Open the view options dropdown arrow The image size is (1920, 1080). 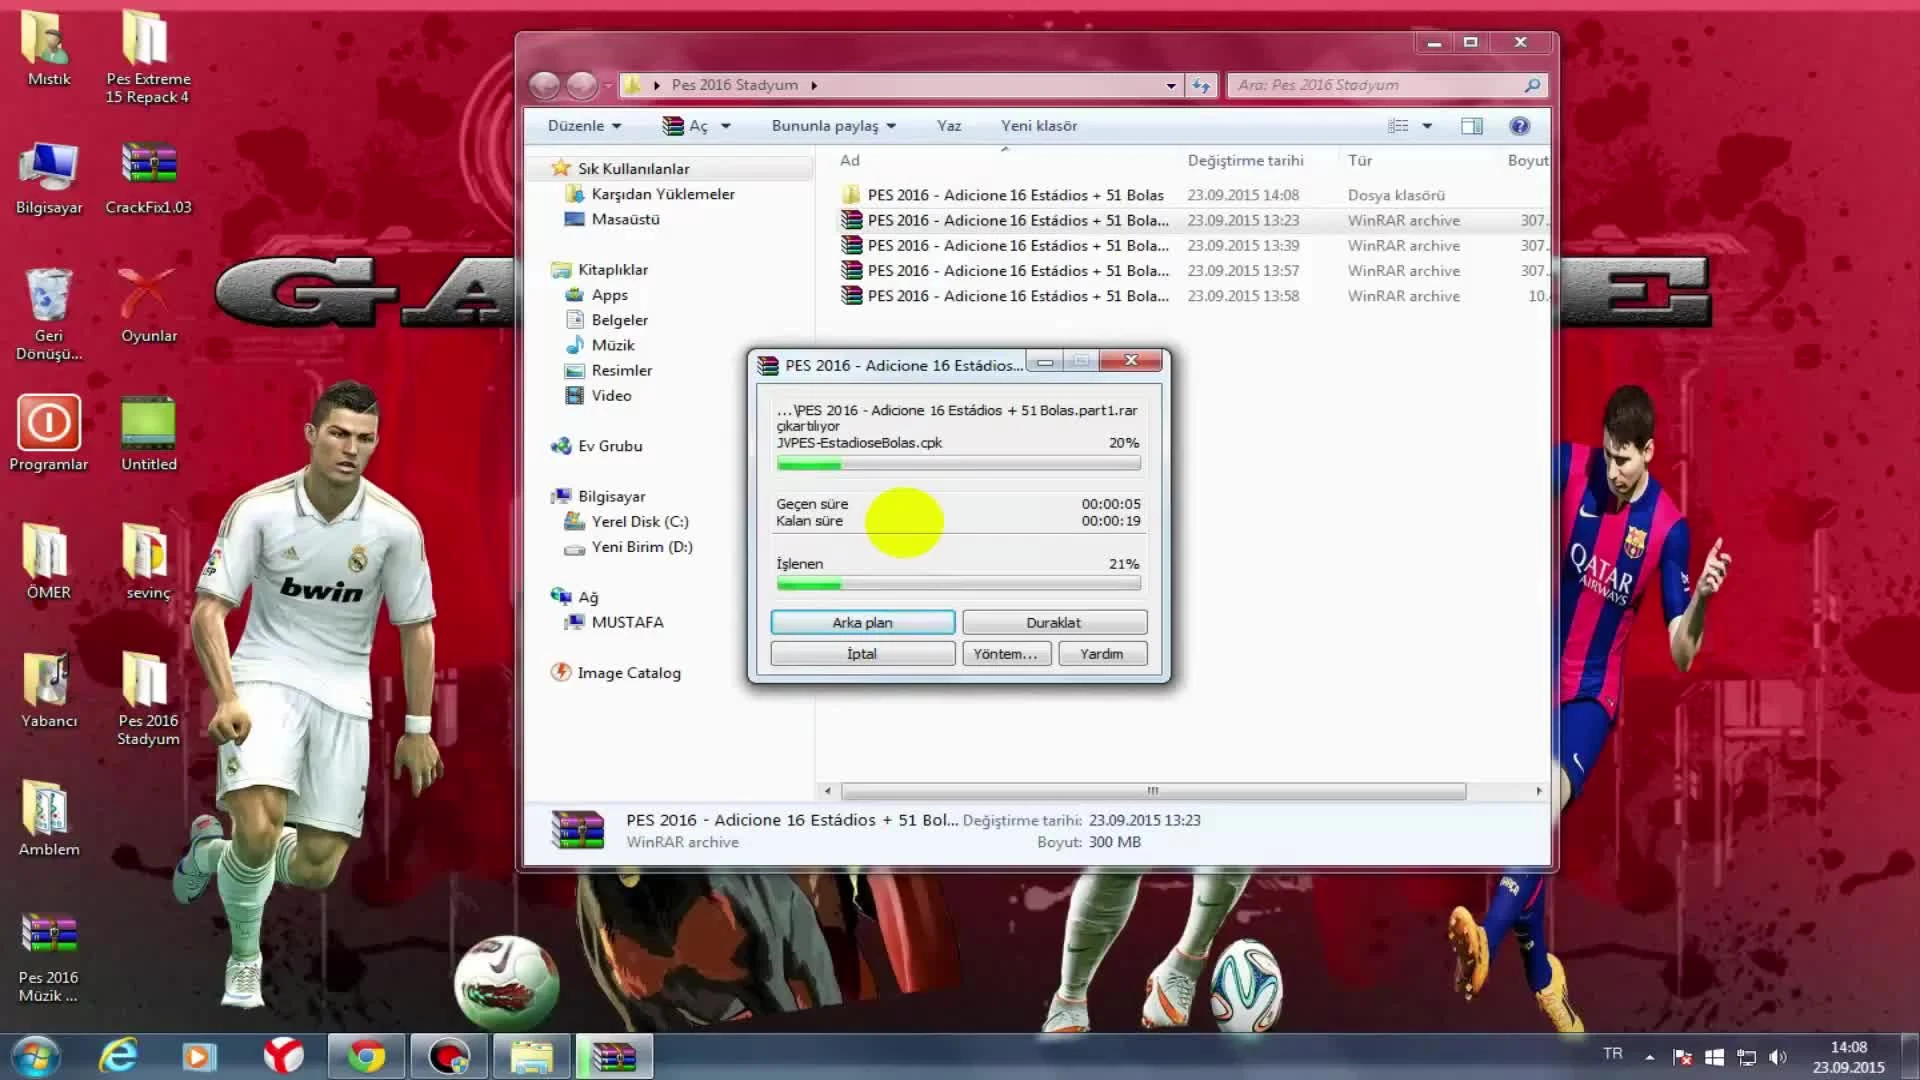(1427, 126)
